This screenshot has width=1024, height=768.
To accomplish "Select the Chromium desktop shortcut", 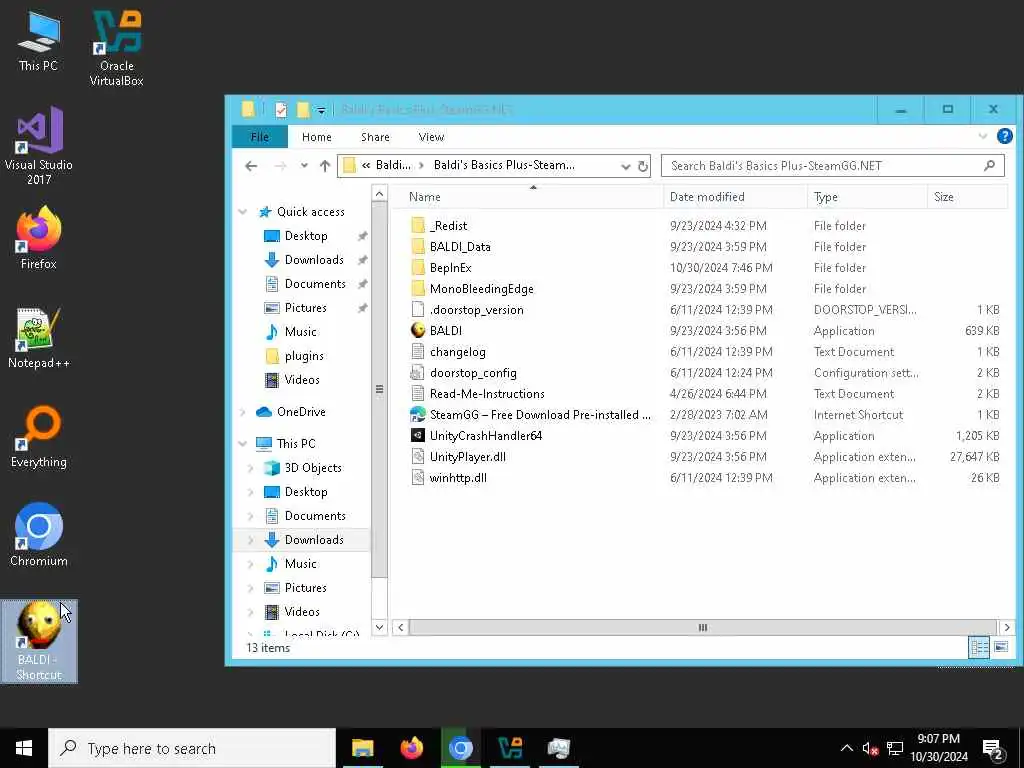I will (39, 535).
